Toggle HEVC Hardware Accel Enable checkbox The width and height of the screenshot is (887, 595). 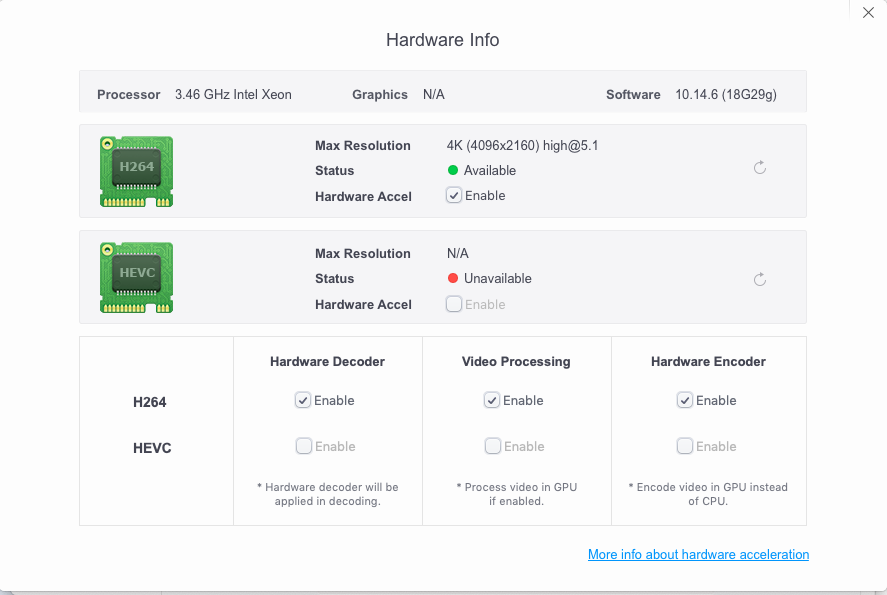[454, 304]
